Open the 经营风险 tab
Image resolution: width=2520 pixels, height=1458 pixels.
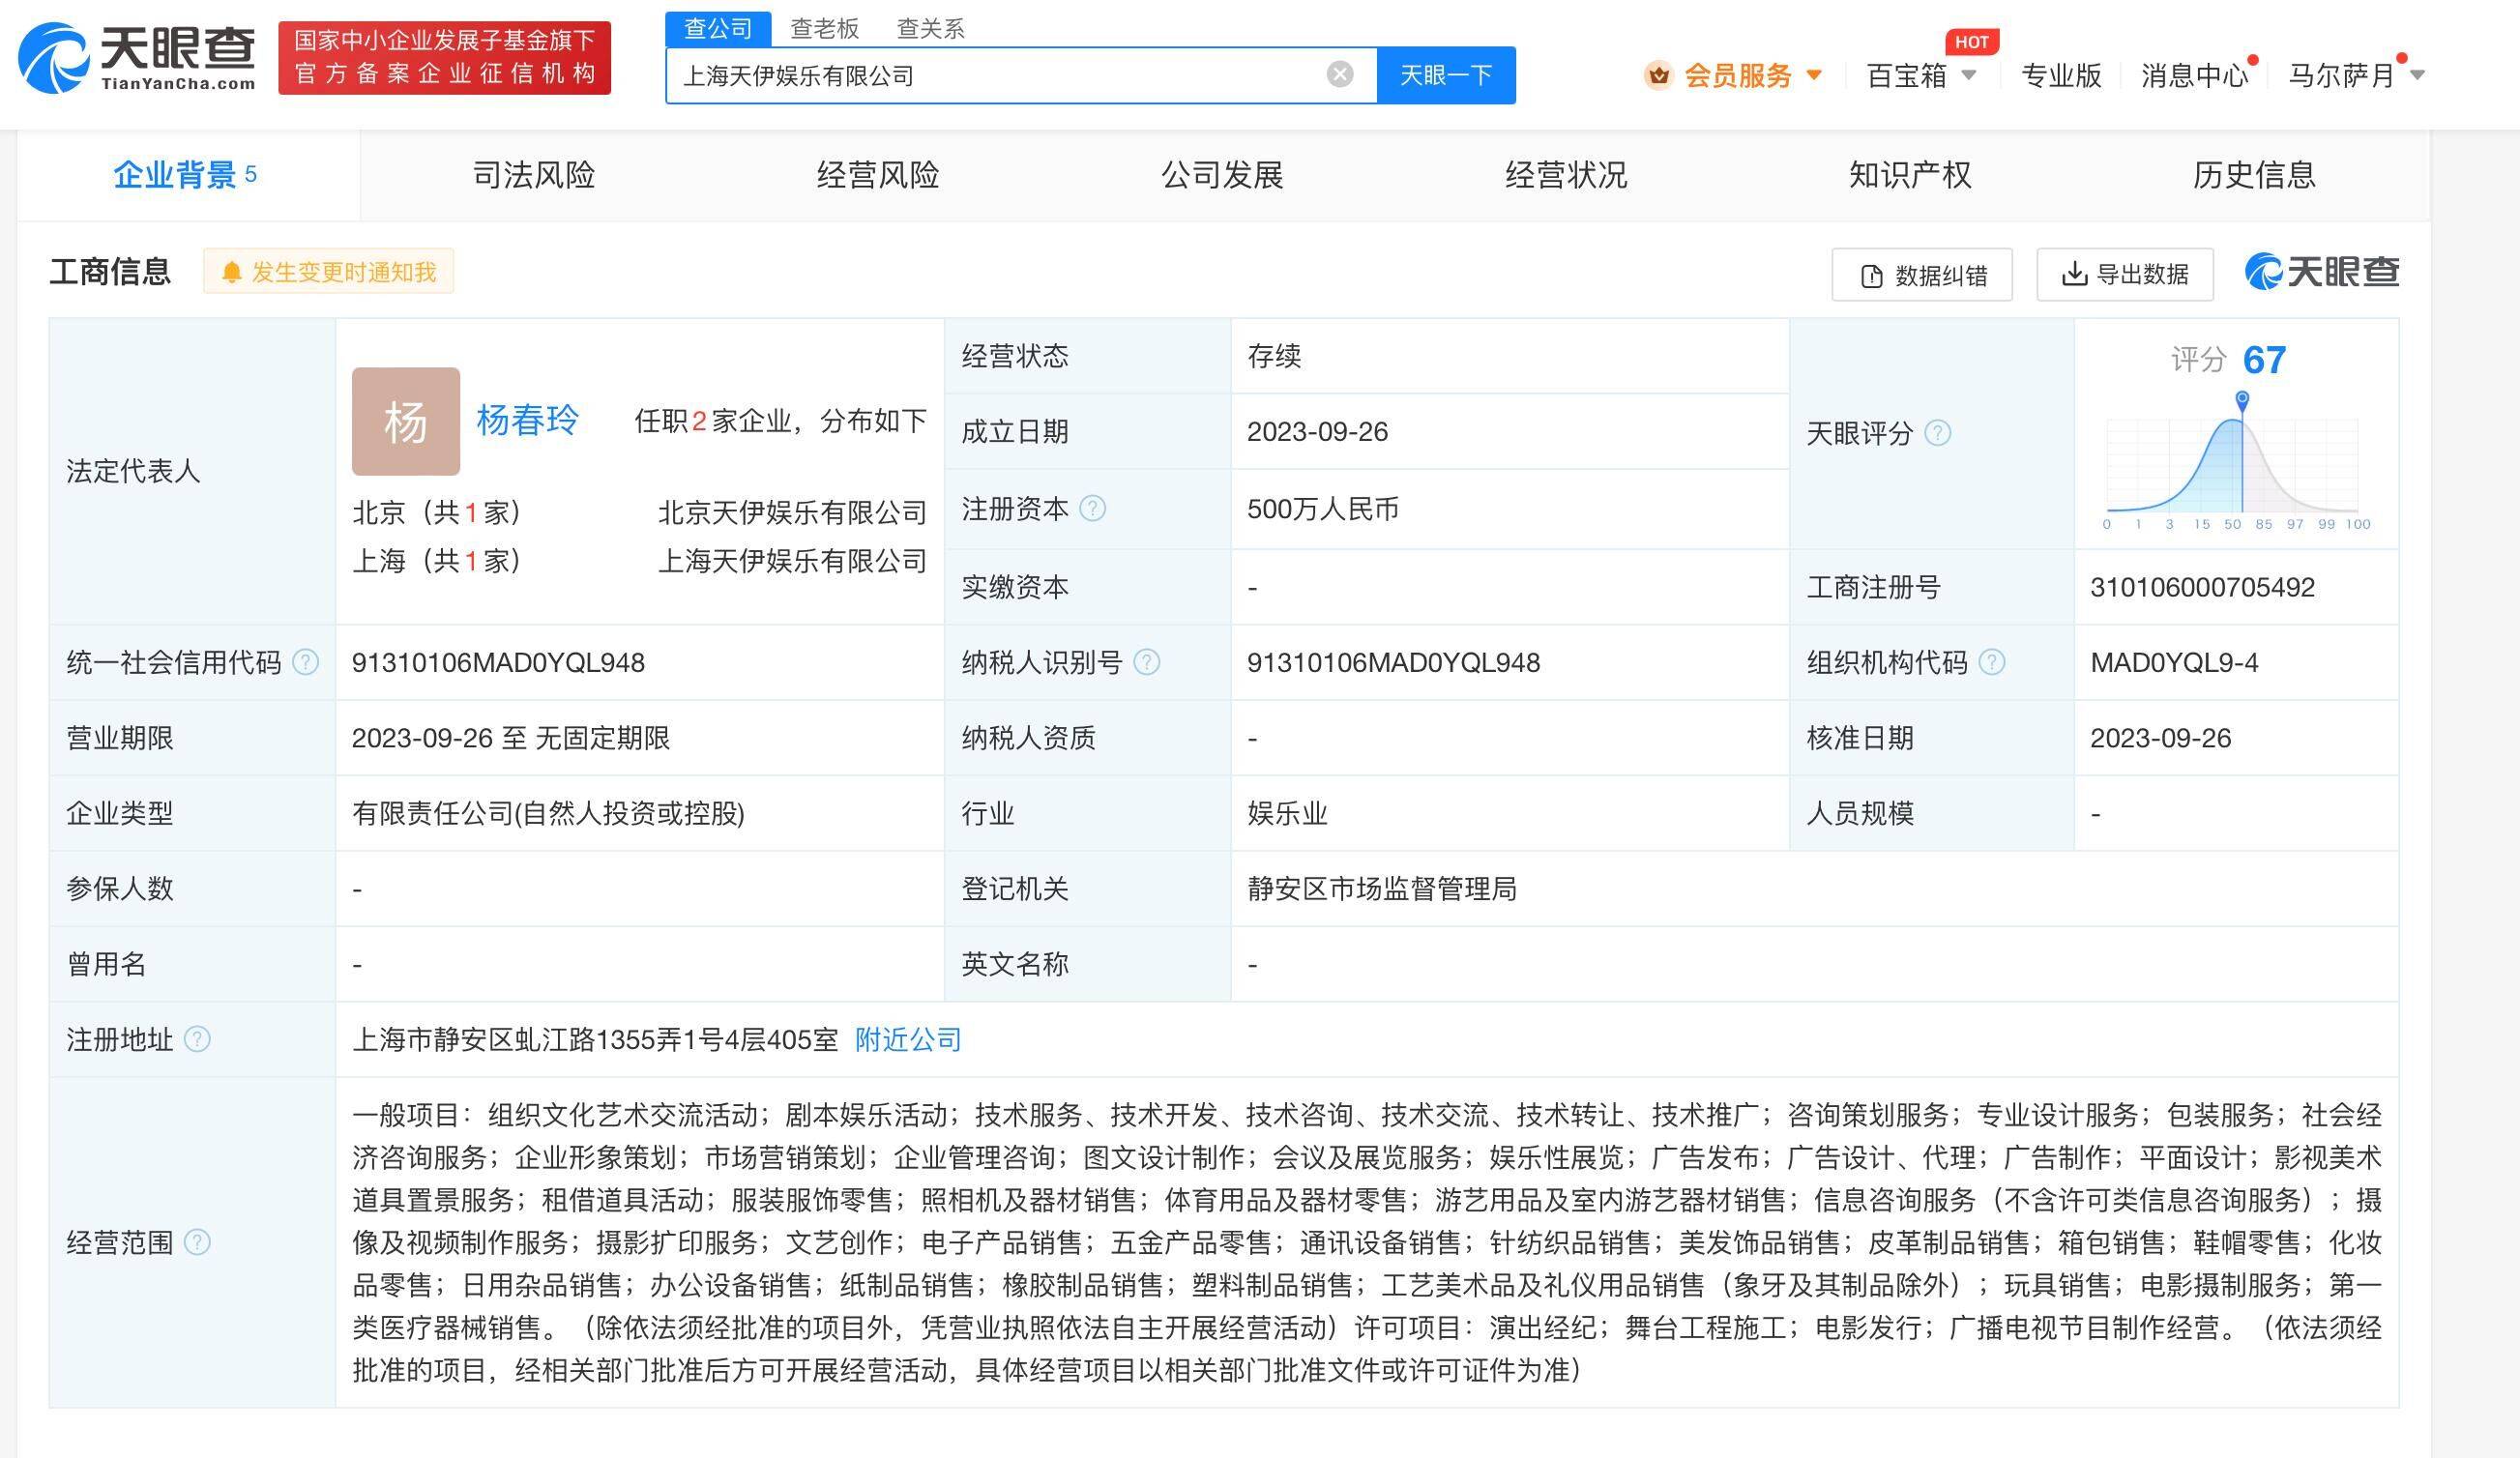click(x=878, y=175)
